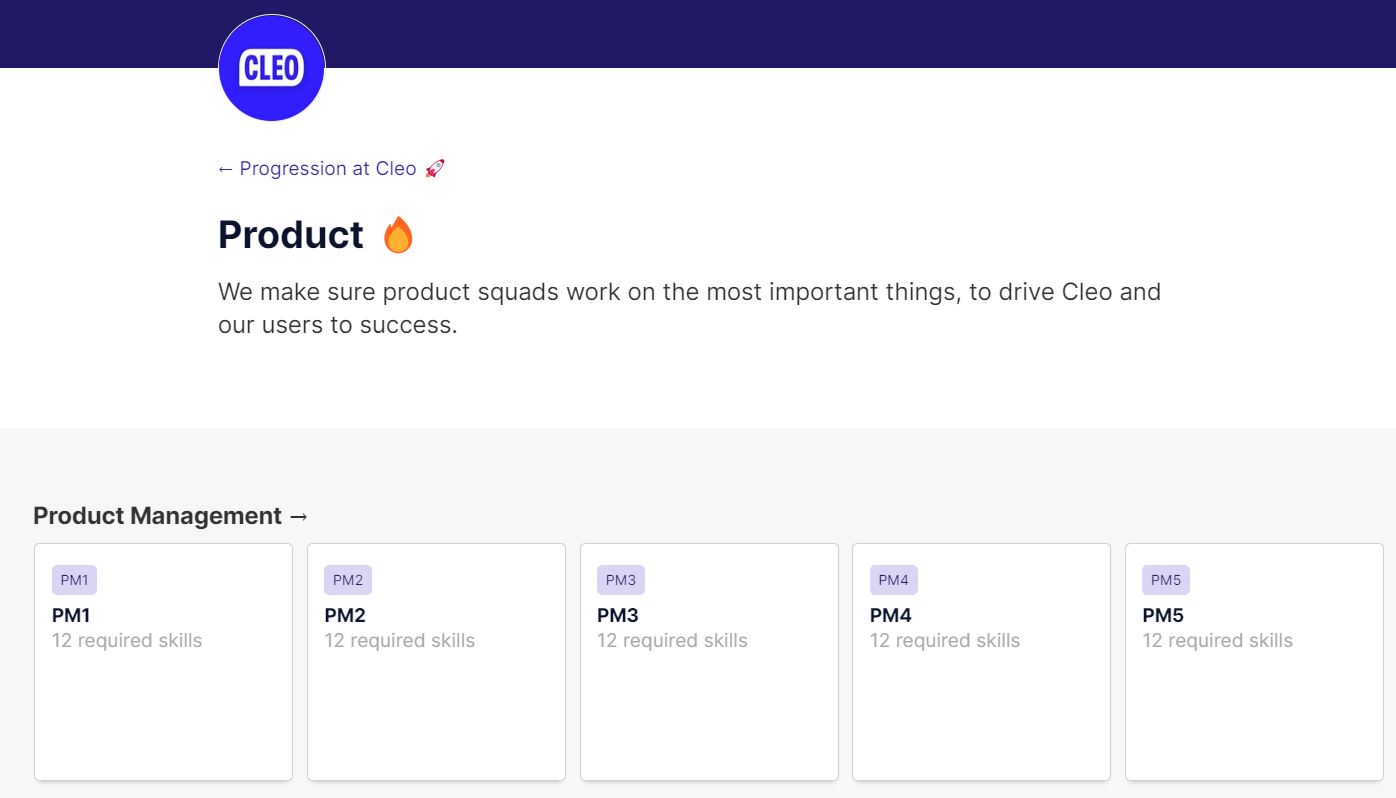
Task: Click the fire emoji next to Product
Action: point(398,235)
